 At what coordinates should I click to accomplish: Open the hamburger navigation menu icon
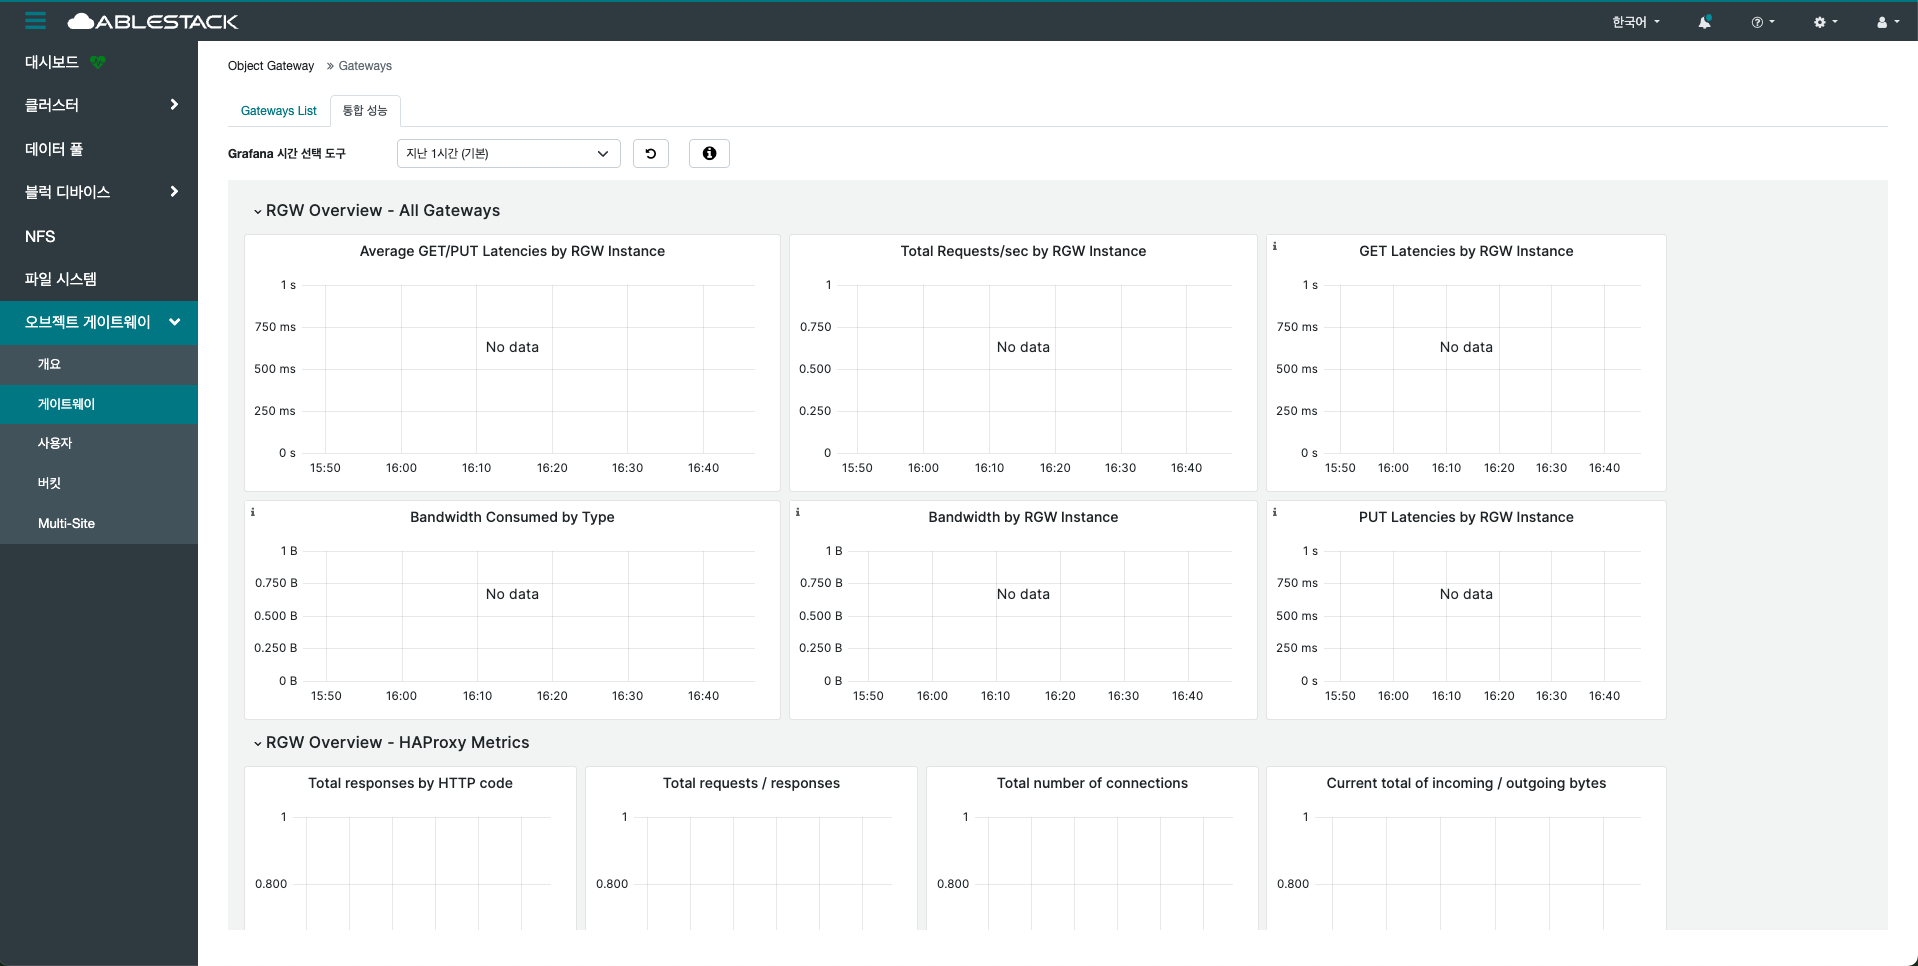coord(36,21)
